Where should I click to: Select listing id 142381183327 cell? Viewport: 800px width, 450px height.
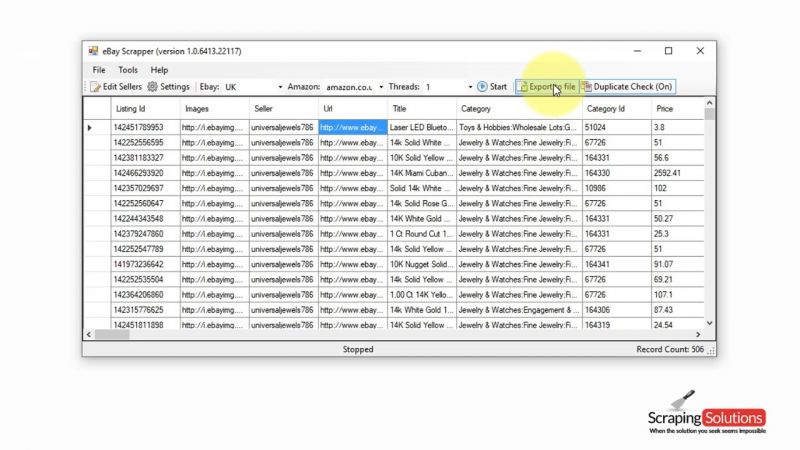point(145,158)
